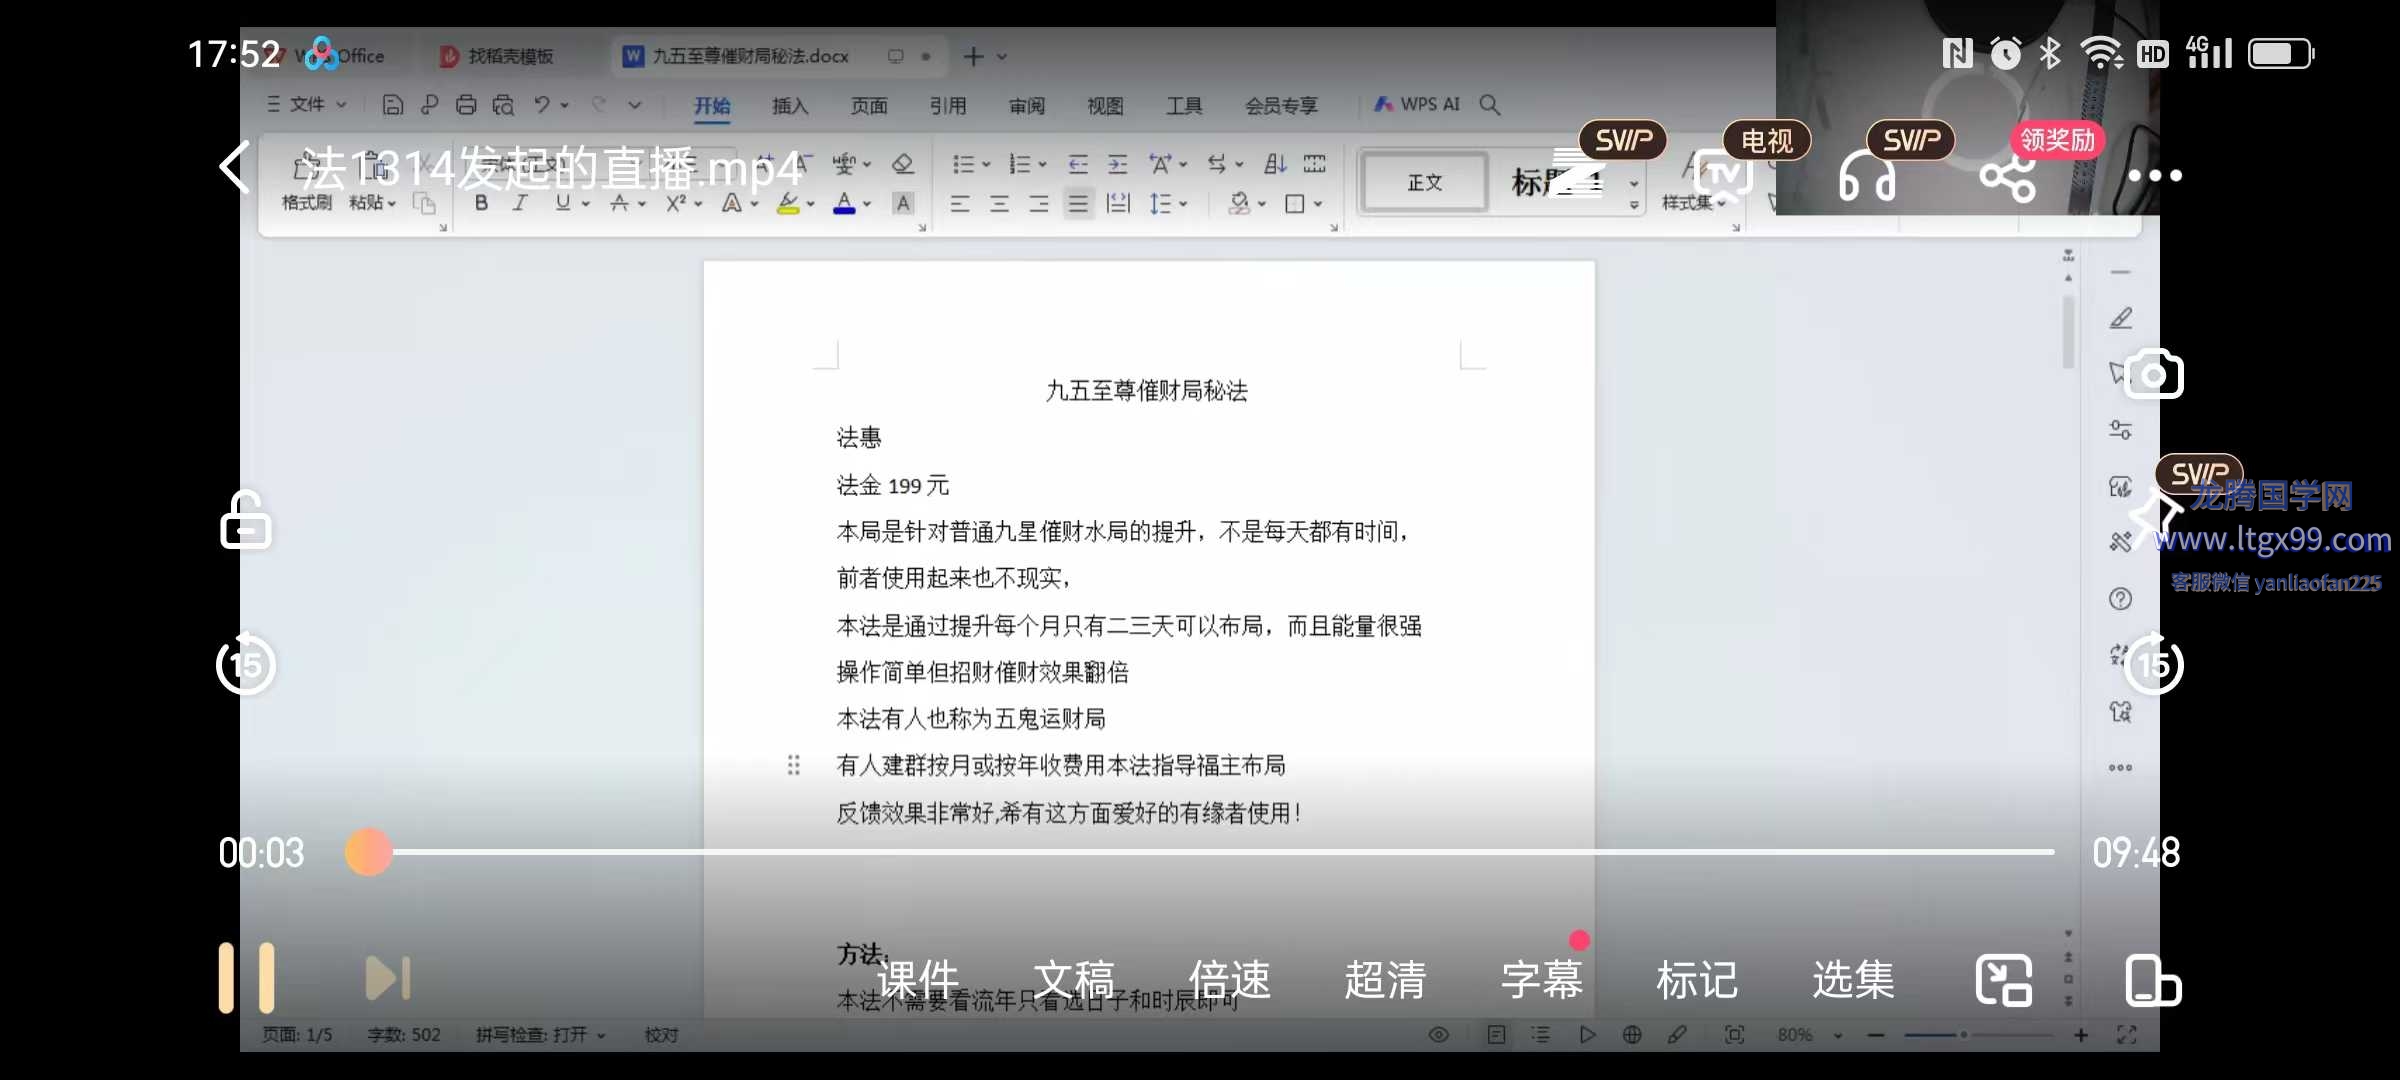
Task: Play the next video
Action: (x=388, y=978)
